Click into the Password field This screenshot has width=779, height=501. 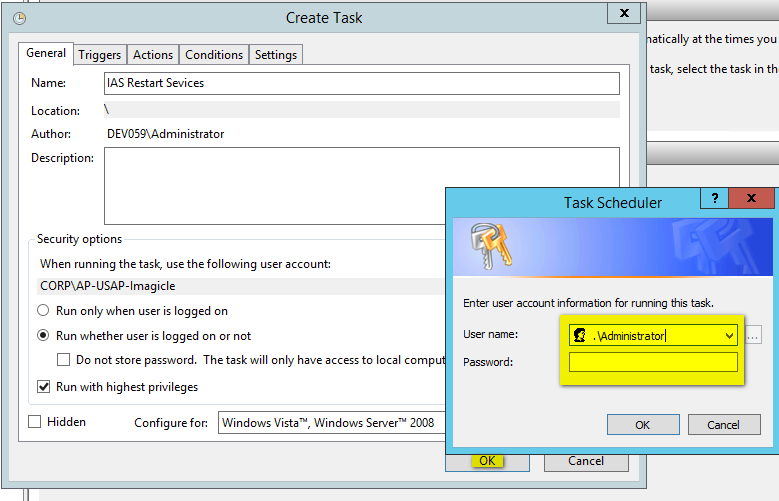tap(653, 362)
